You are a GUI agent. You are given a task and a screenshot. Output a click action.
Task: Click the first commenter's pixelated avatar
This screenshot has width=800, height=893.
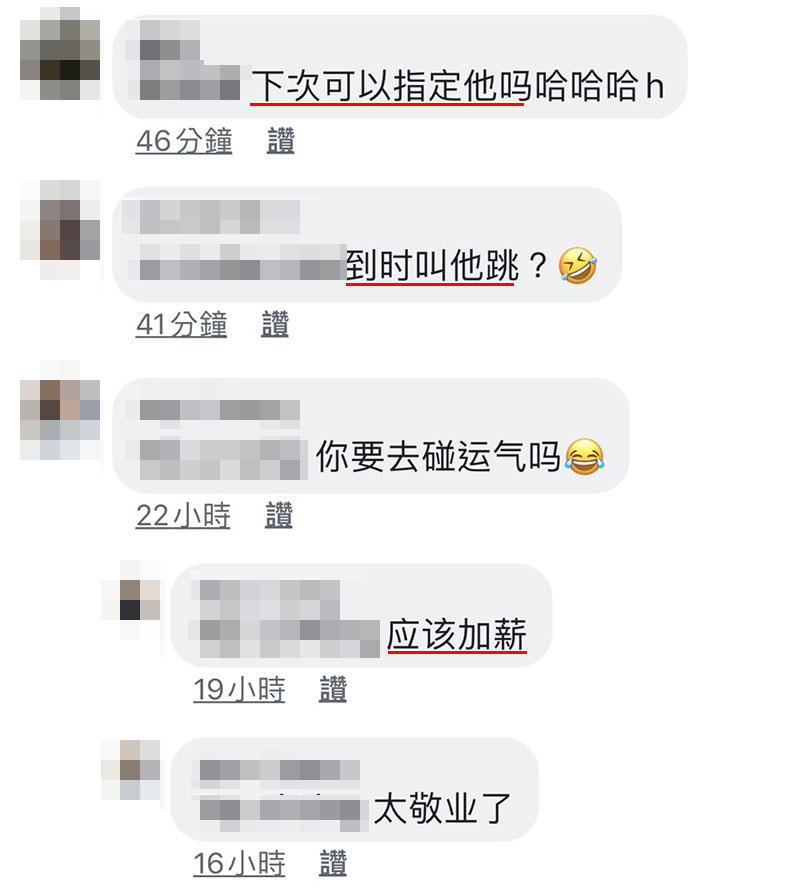60,54
